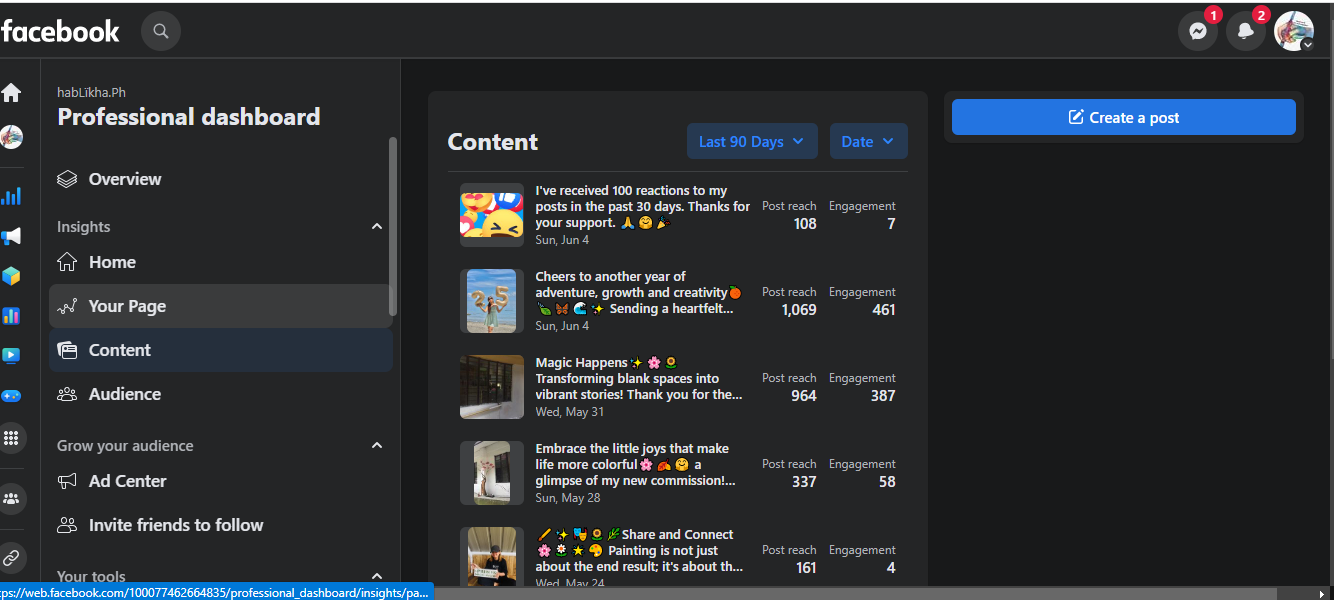Click the sidebar vertical scrollbar
1334x600 pixels.
393,227
